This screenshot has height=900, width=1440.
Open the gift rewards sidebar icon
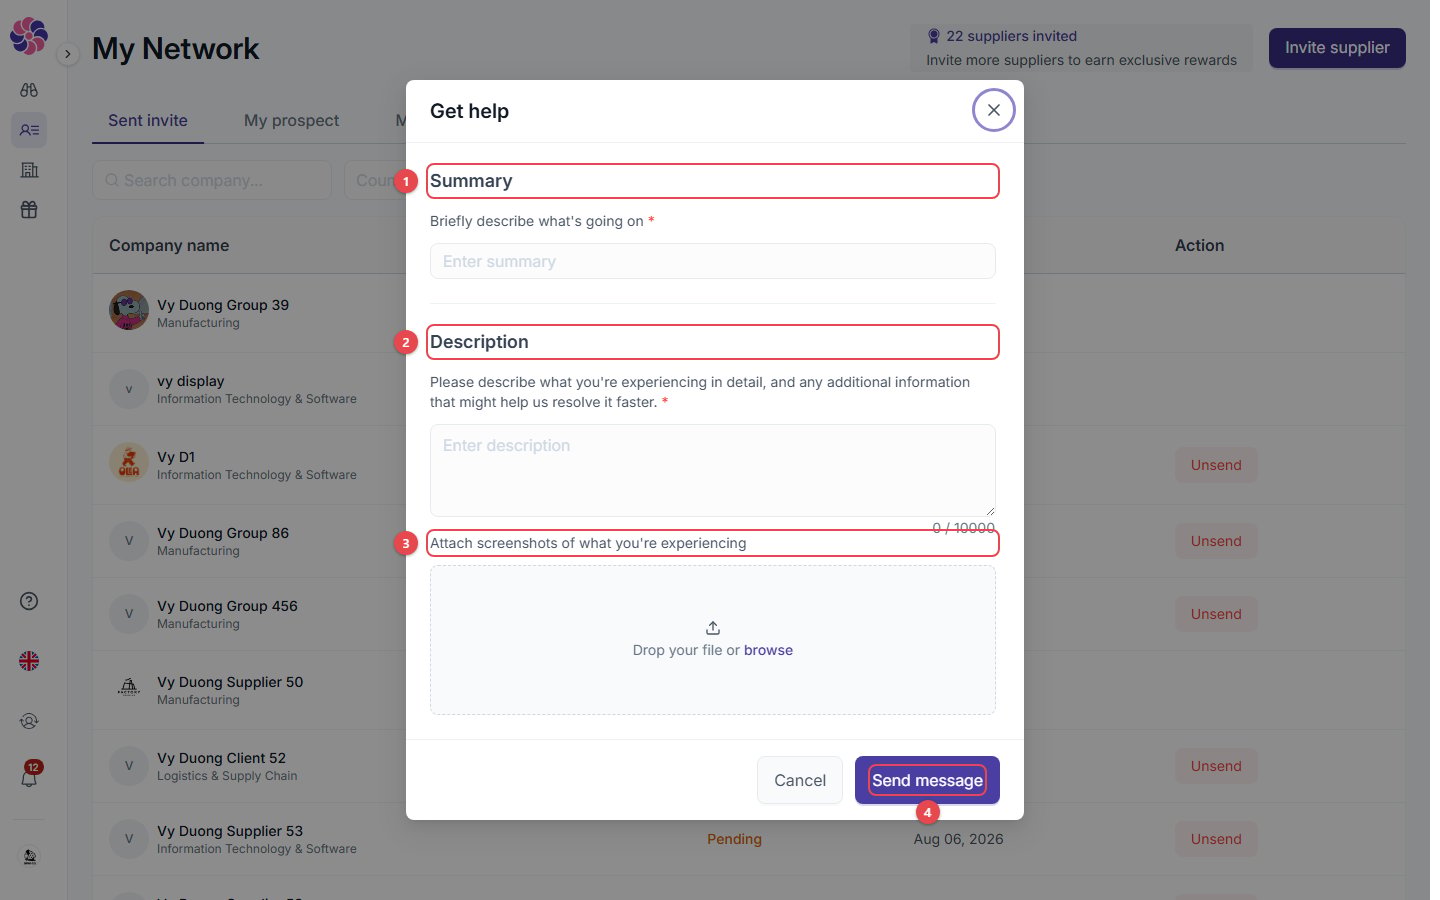pos(29,210)
